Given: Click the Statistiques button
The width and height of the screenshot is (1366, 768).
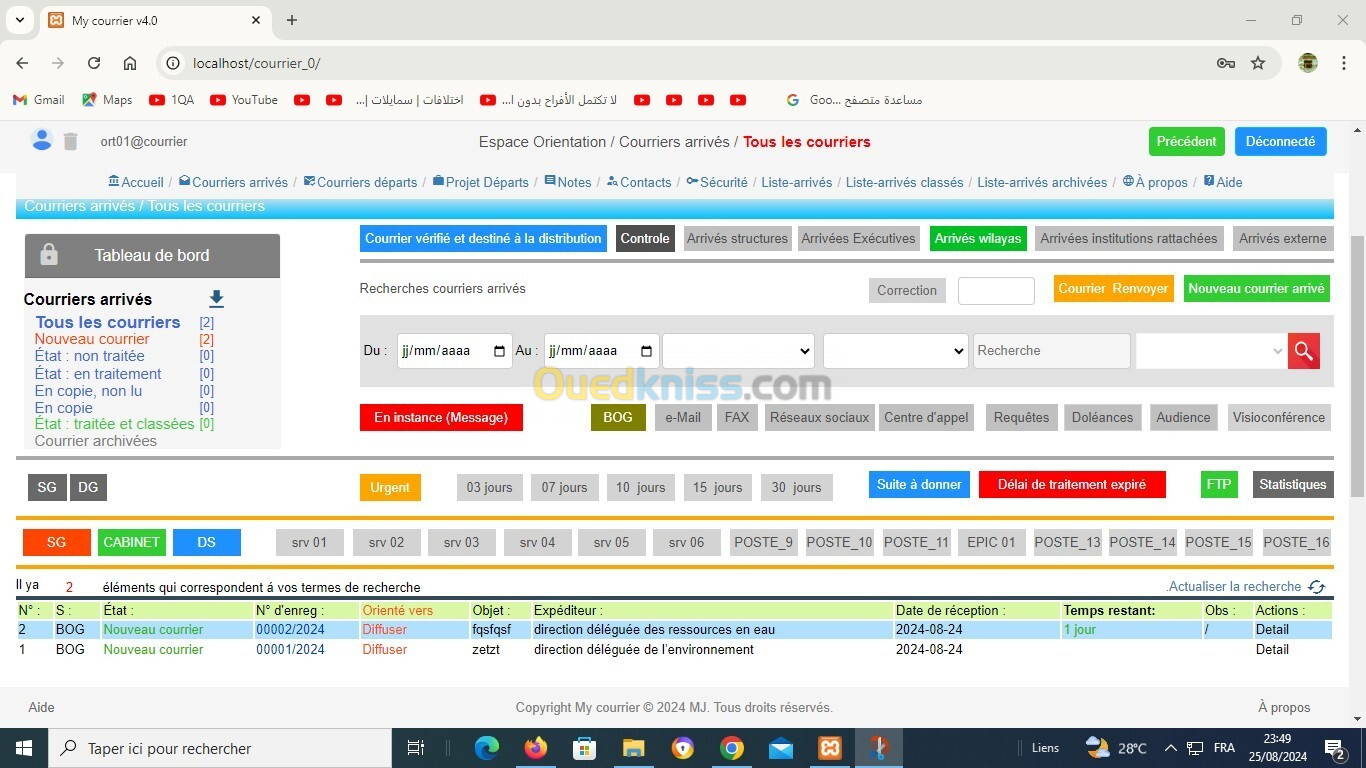Looking at the screenshot, I should pos(1292,484).
